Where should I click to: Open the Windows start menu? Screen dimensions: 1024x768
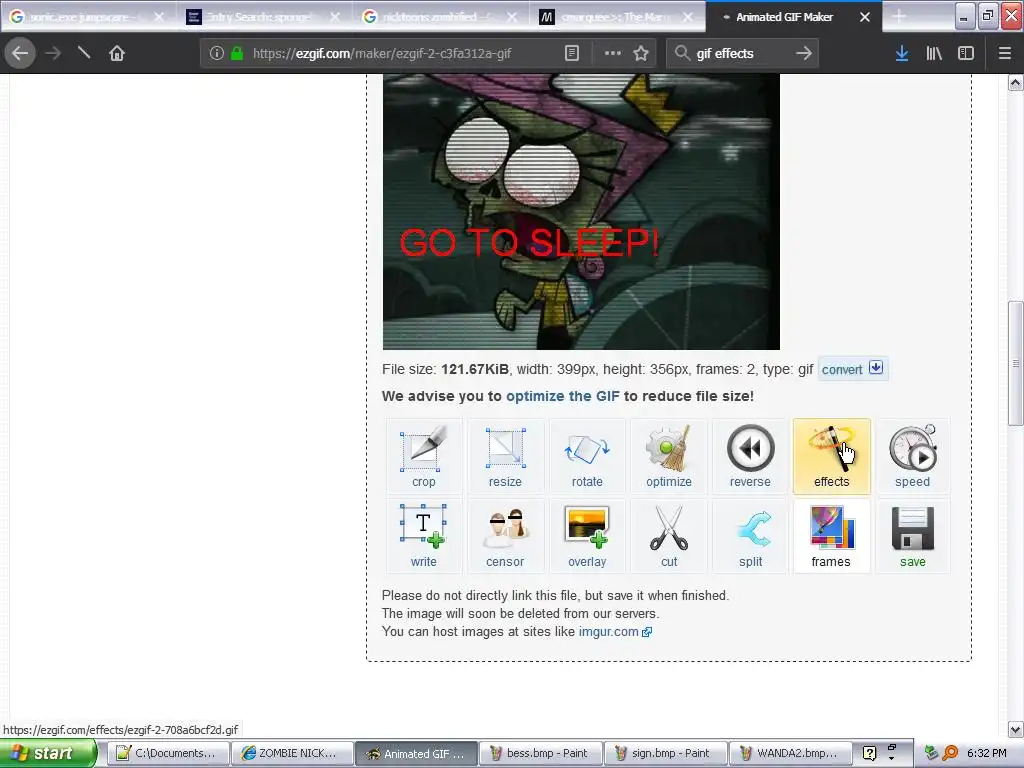pyautogui.click(x=48, y=753)
